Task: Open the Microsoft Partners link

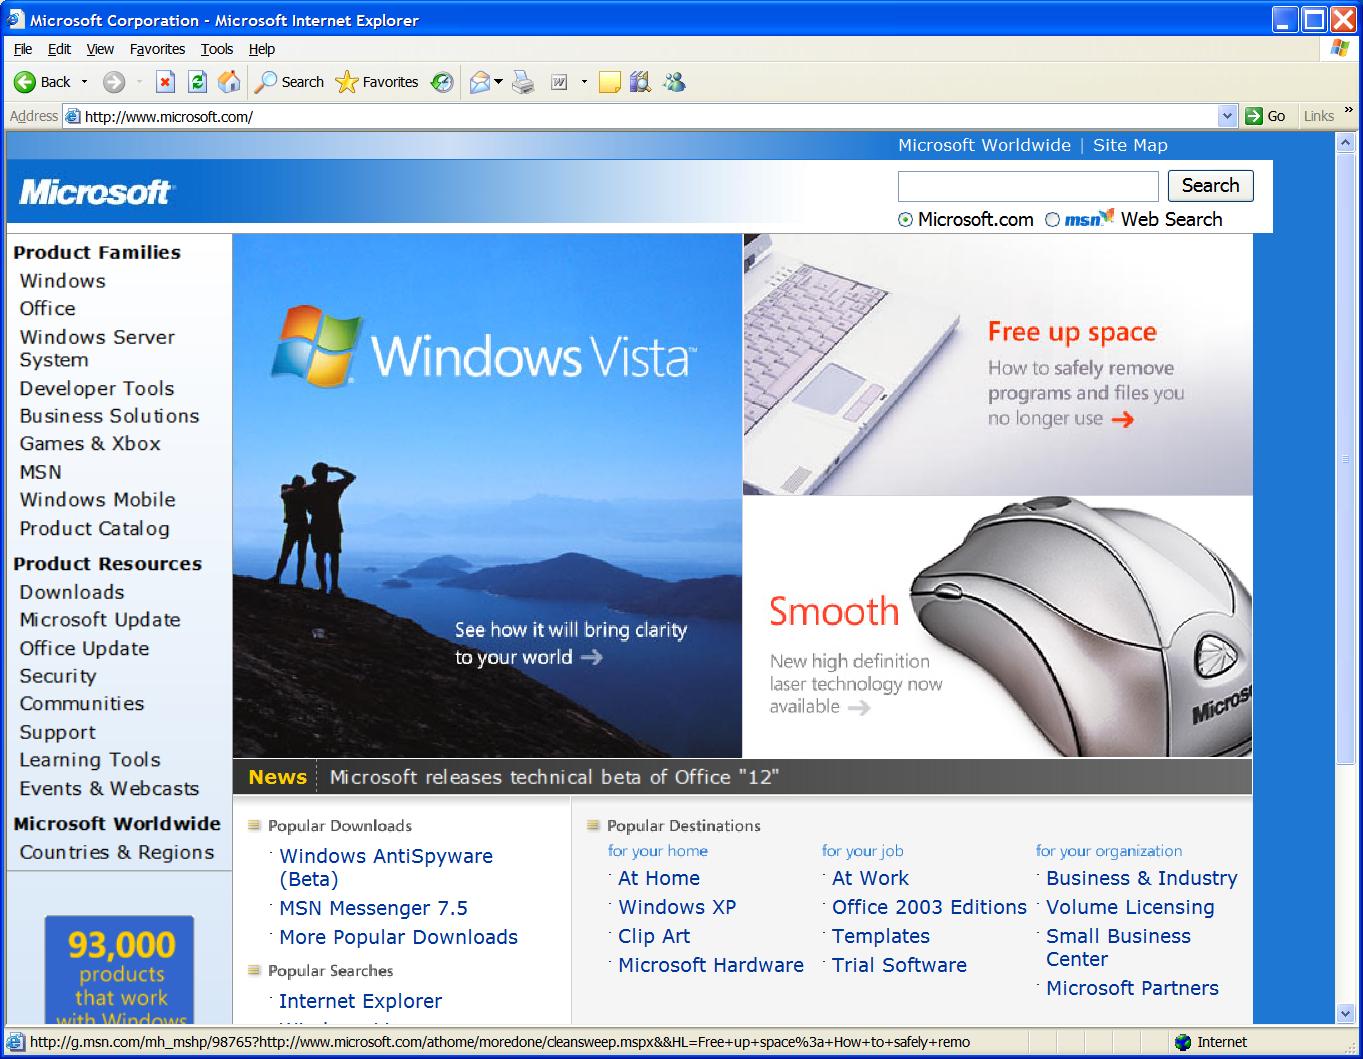Action: point(1132,988)
